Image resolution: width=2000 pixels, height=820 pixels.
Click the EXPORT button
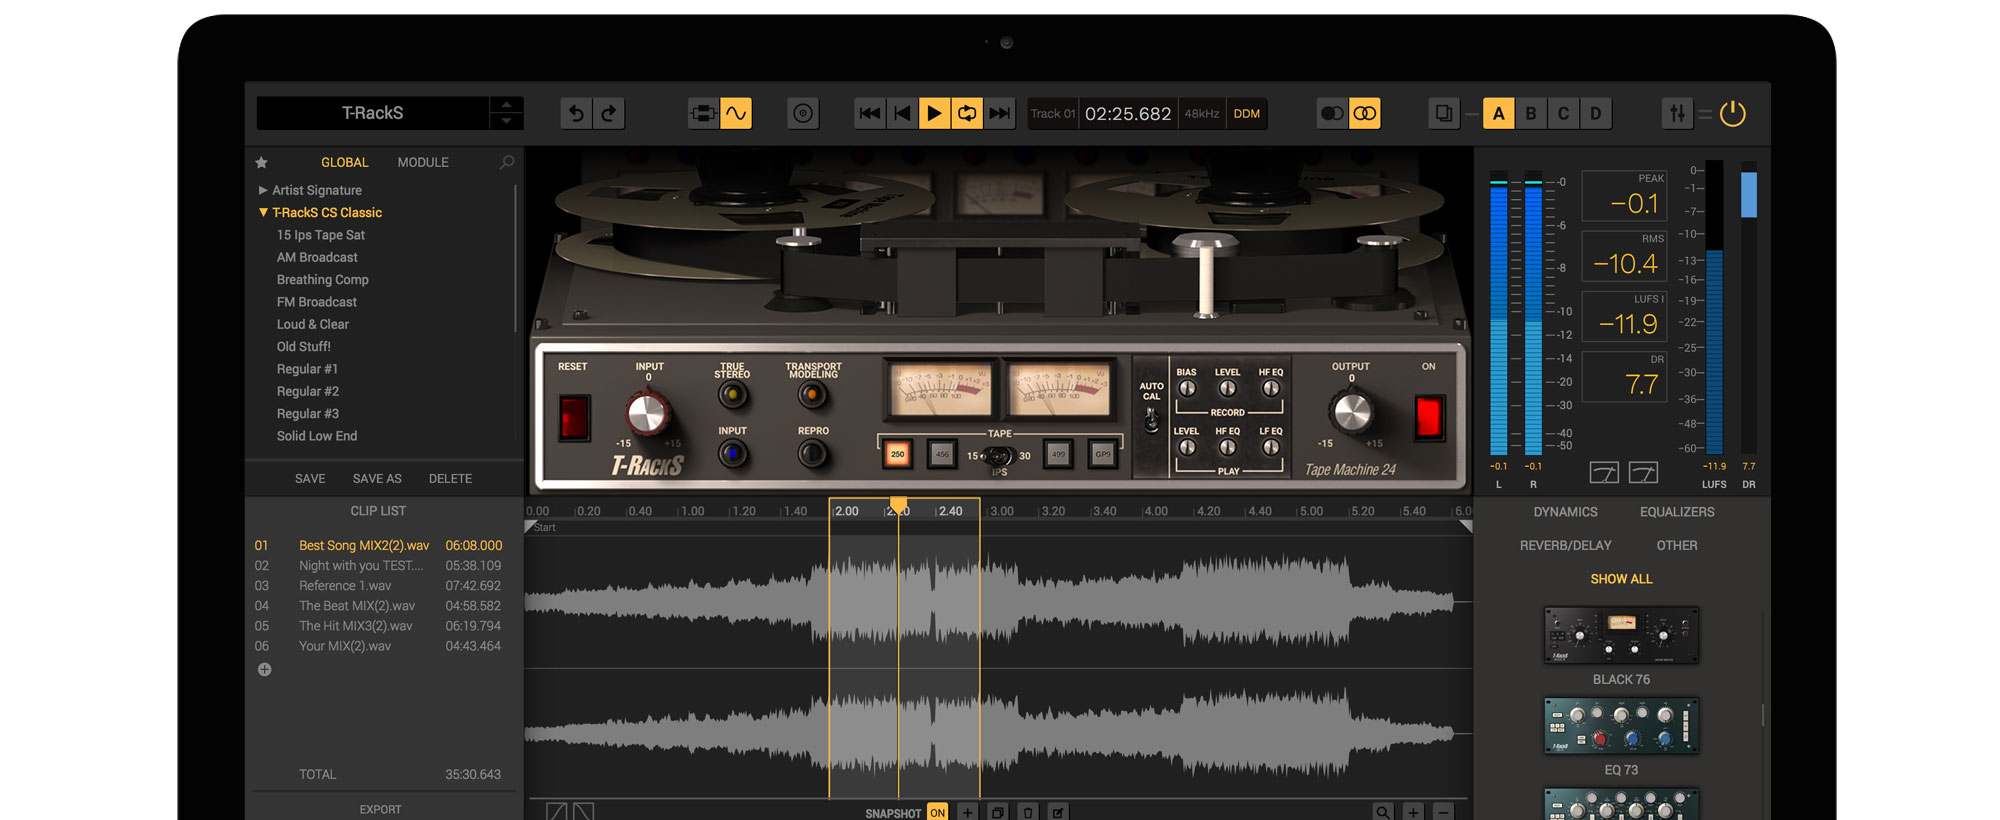pyautogui.click(x=380, y=810)
